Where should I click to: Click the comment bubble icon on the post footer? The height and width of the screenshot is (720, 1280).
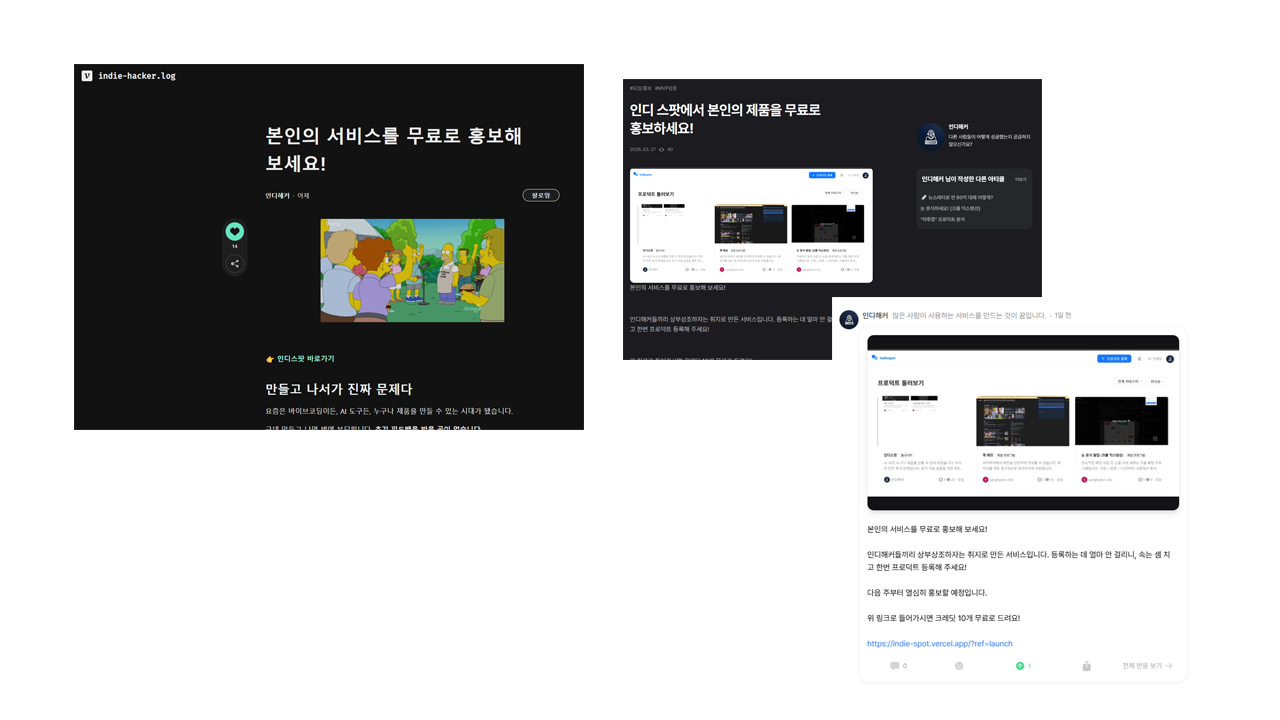coord(895,665)
